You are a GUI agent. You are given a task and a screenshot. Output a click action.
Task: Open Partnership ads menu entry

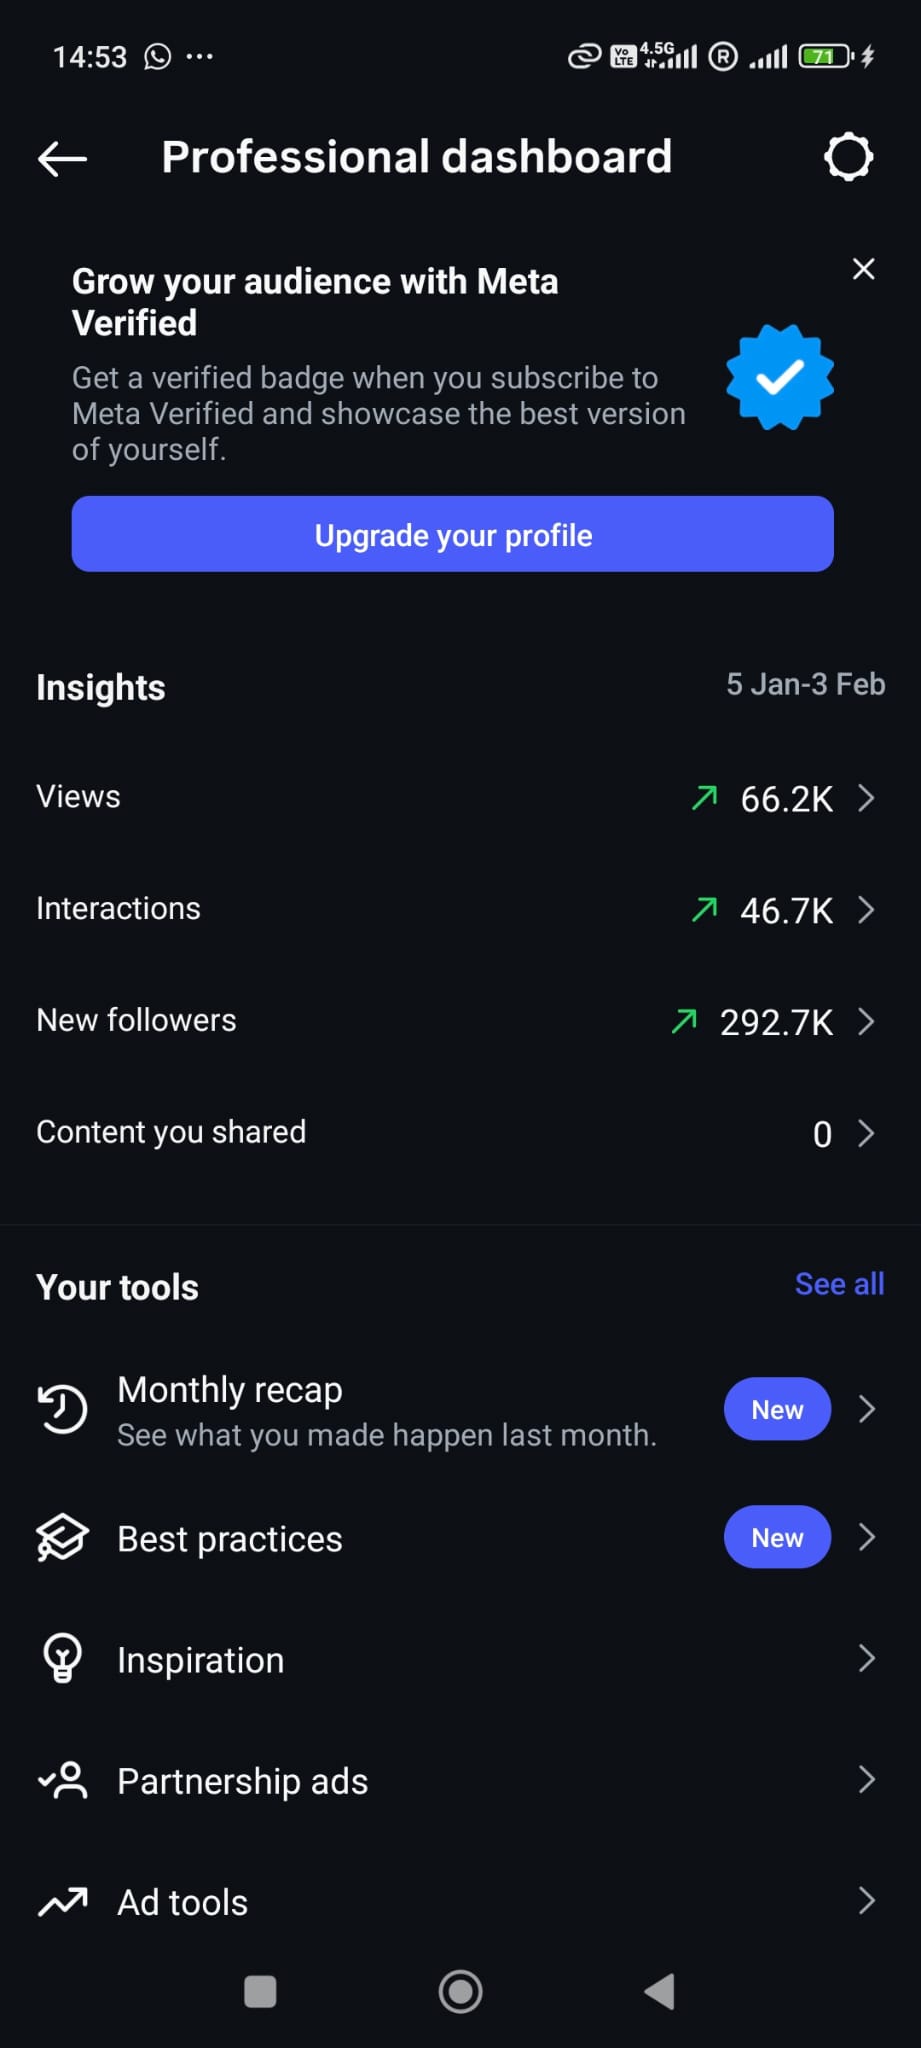pyautogui.click(x=460, y=1781)
